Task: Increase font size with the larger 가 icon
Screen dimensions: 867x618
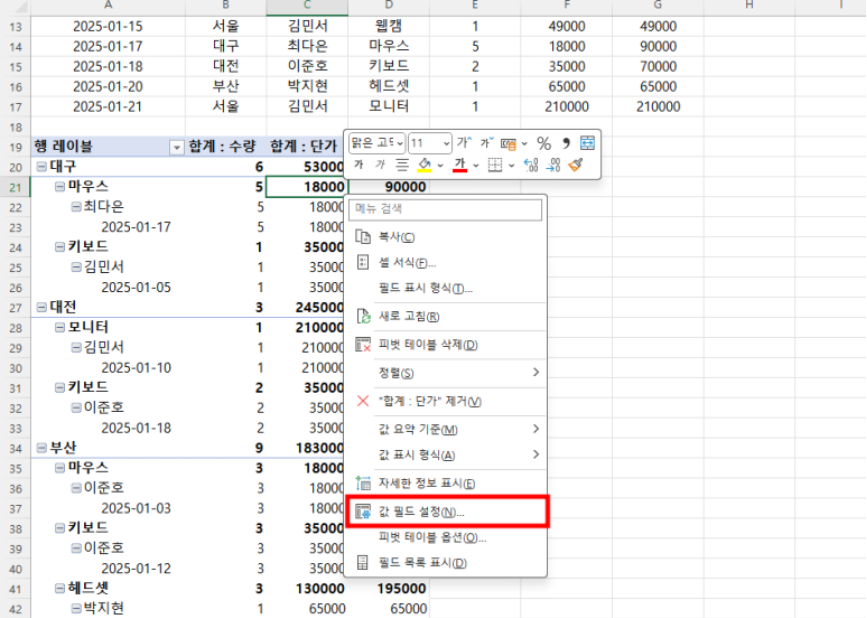Action: pos(463,143)
